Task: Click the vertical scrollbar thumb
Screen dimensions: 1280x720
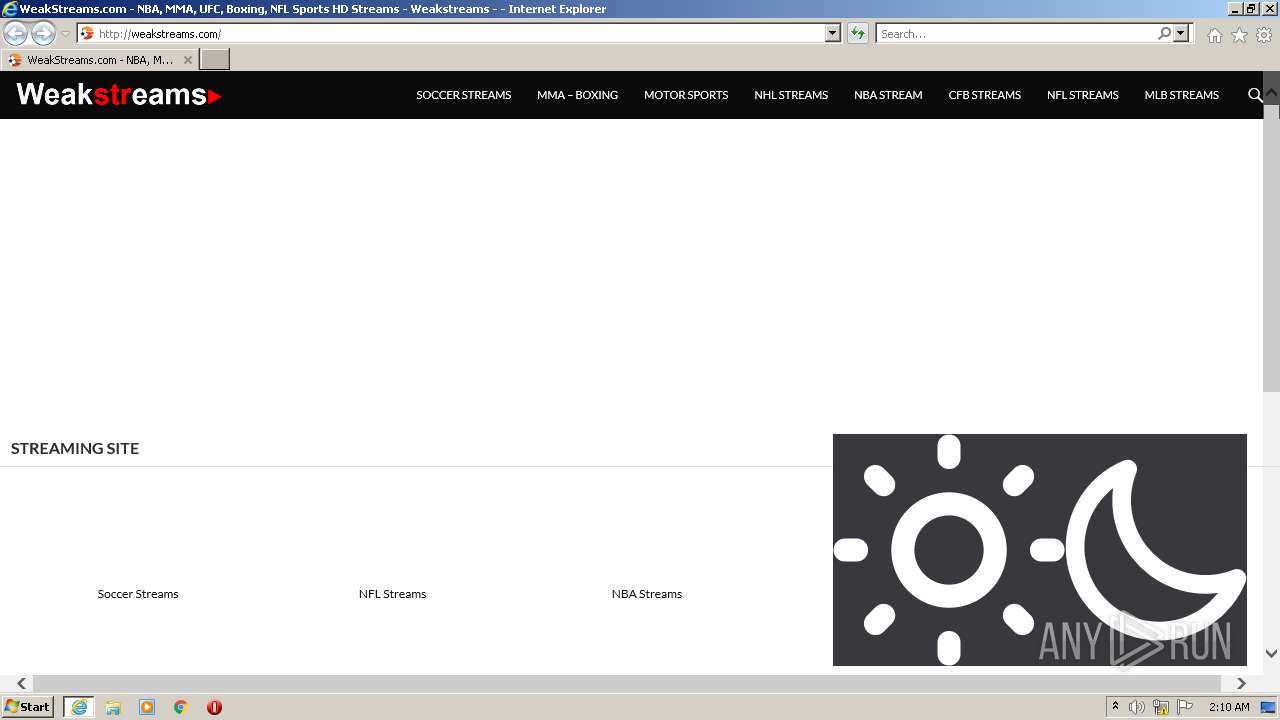Action: click(1271, 247)
